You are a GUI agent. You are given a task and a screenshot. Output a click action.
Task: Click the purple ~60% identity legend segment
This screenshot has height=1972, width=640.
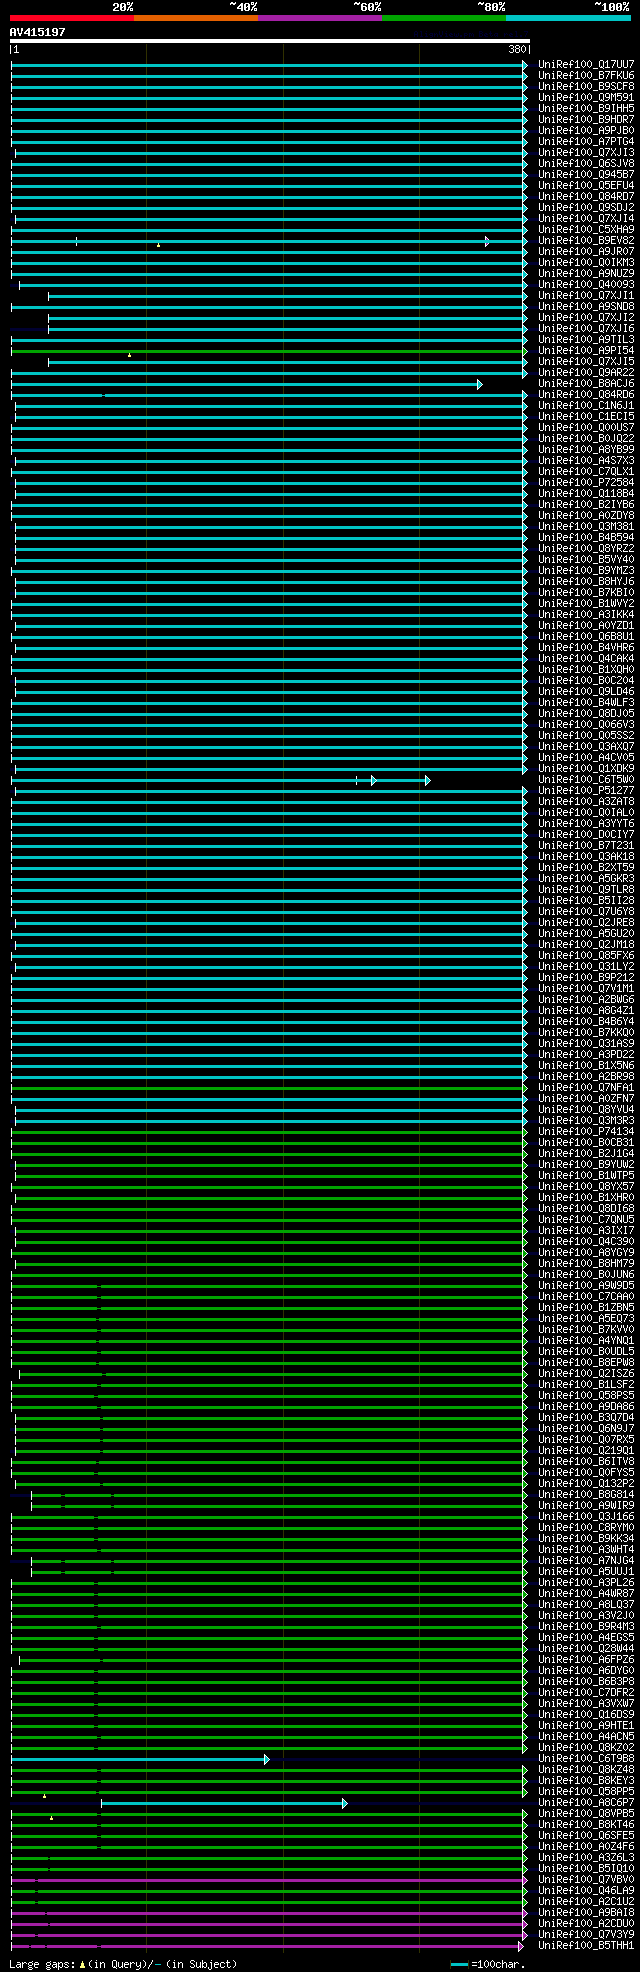click(320, 18)
